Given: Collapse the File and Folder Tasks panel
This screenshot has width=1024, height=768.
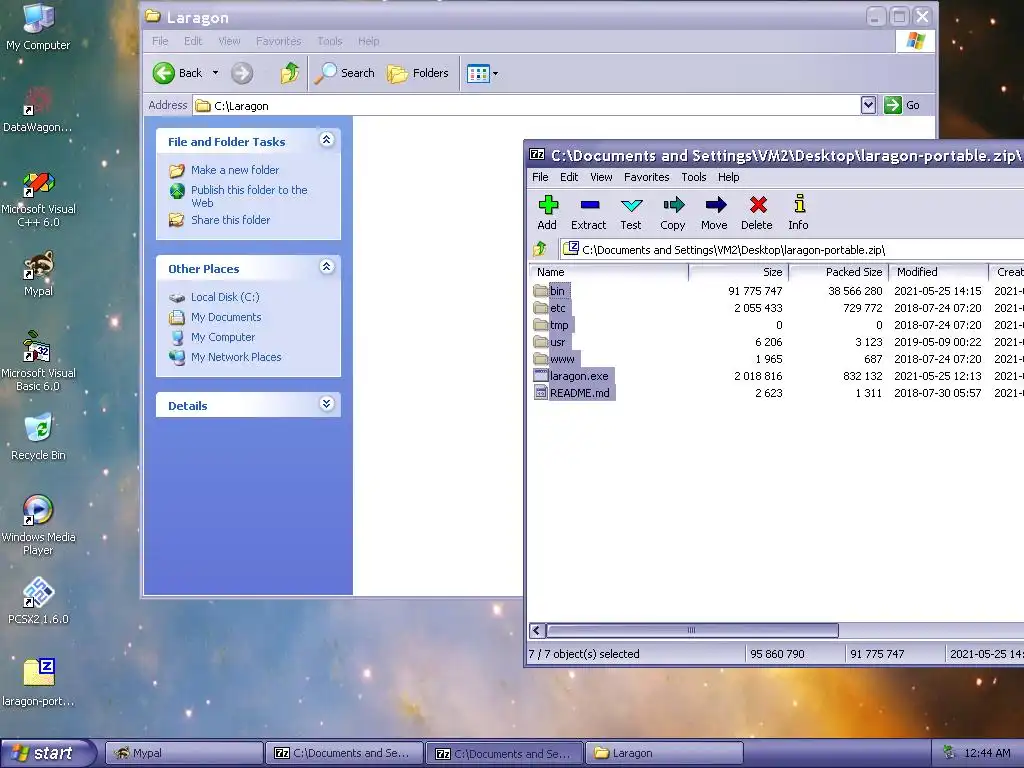Looking at the screenshot, I should click(x=327, y=140).
